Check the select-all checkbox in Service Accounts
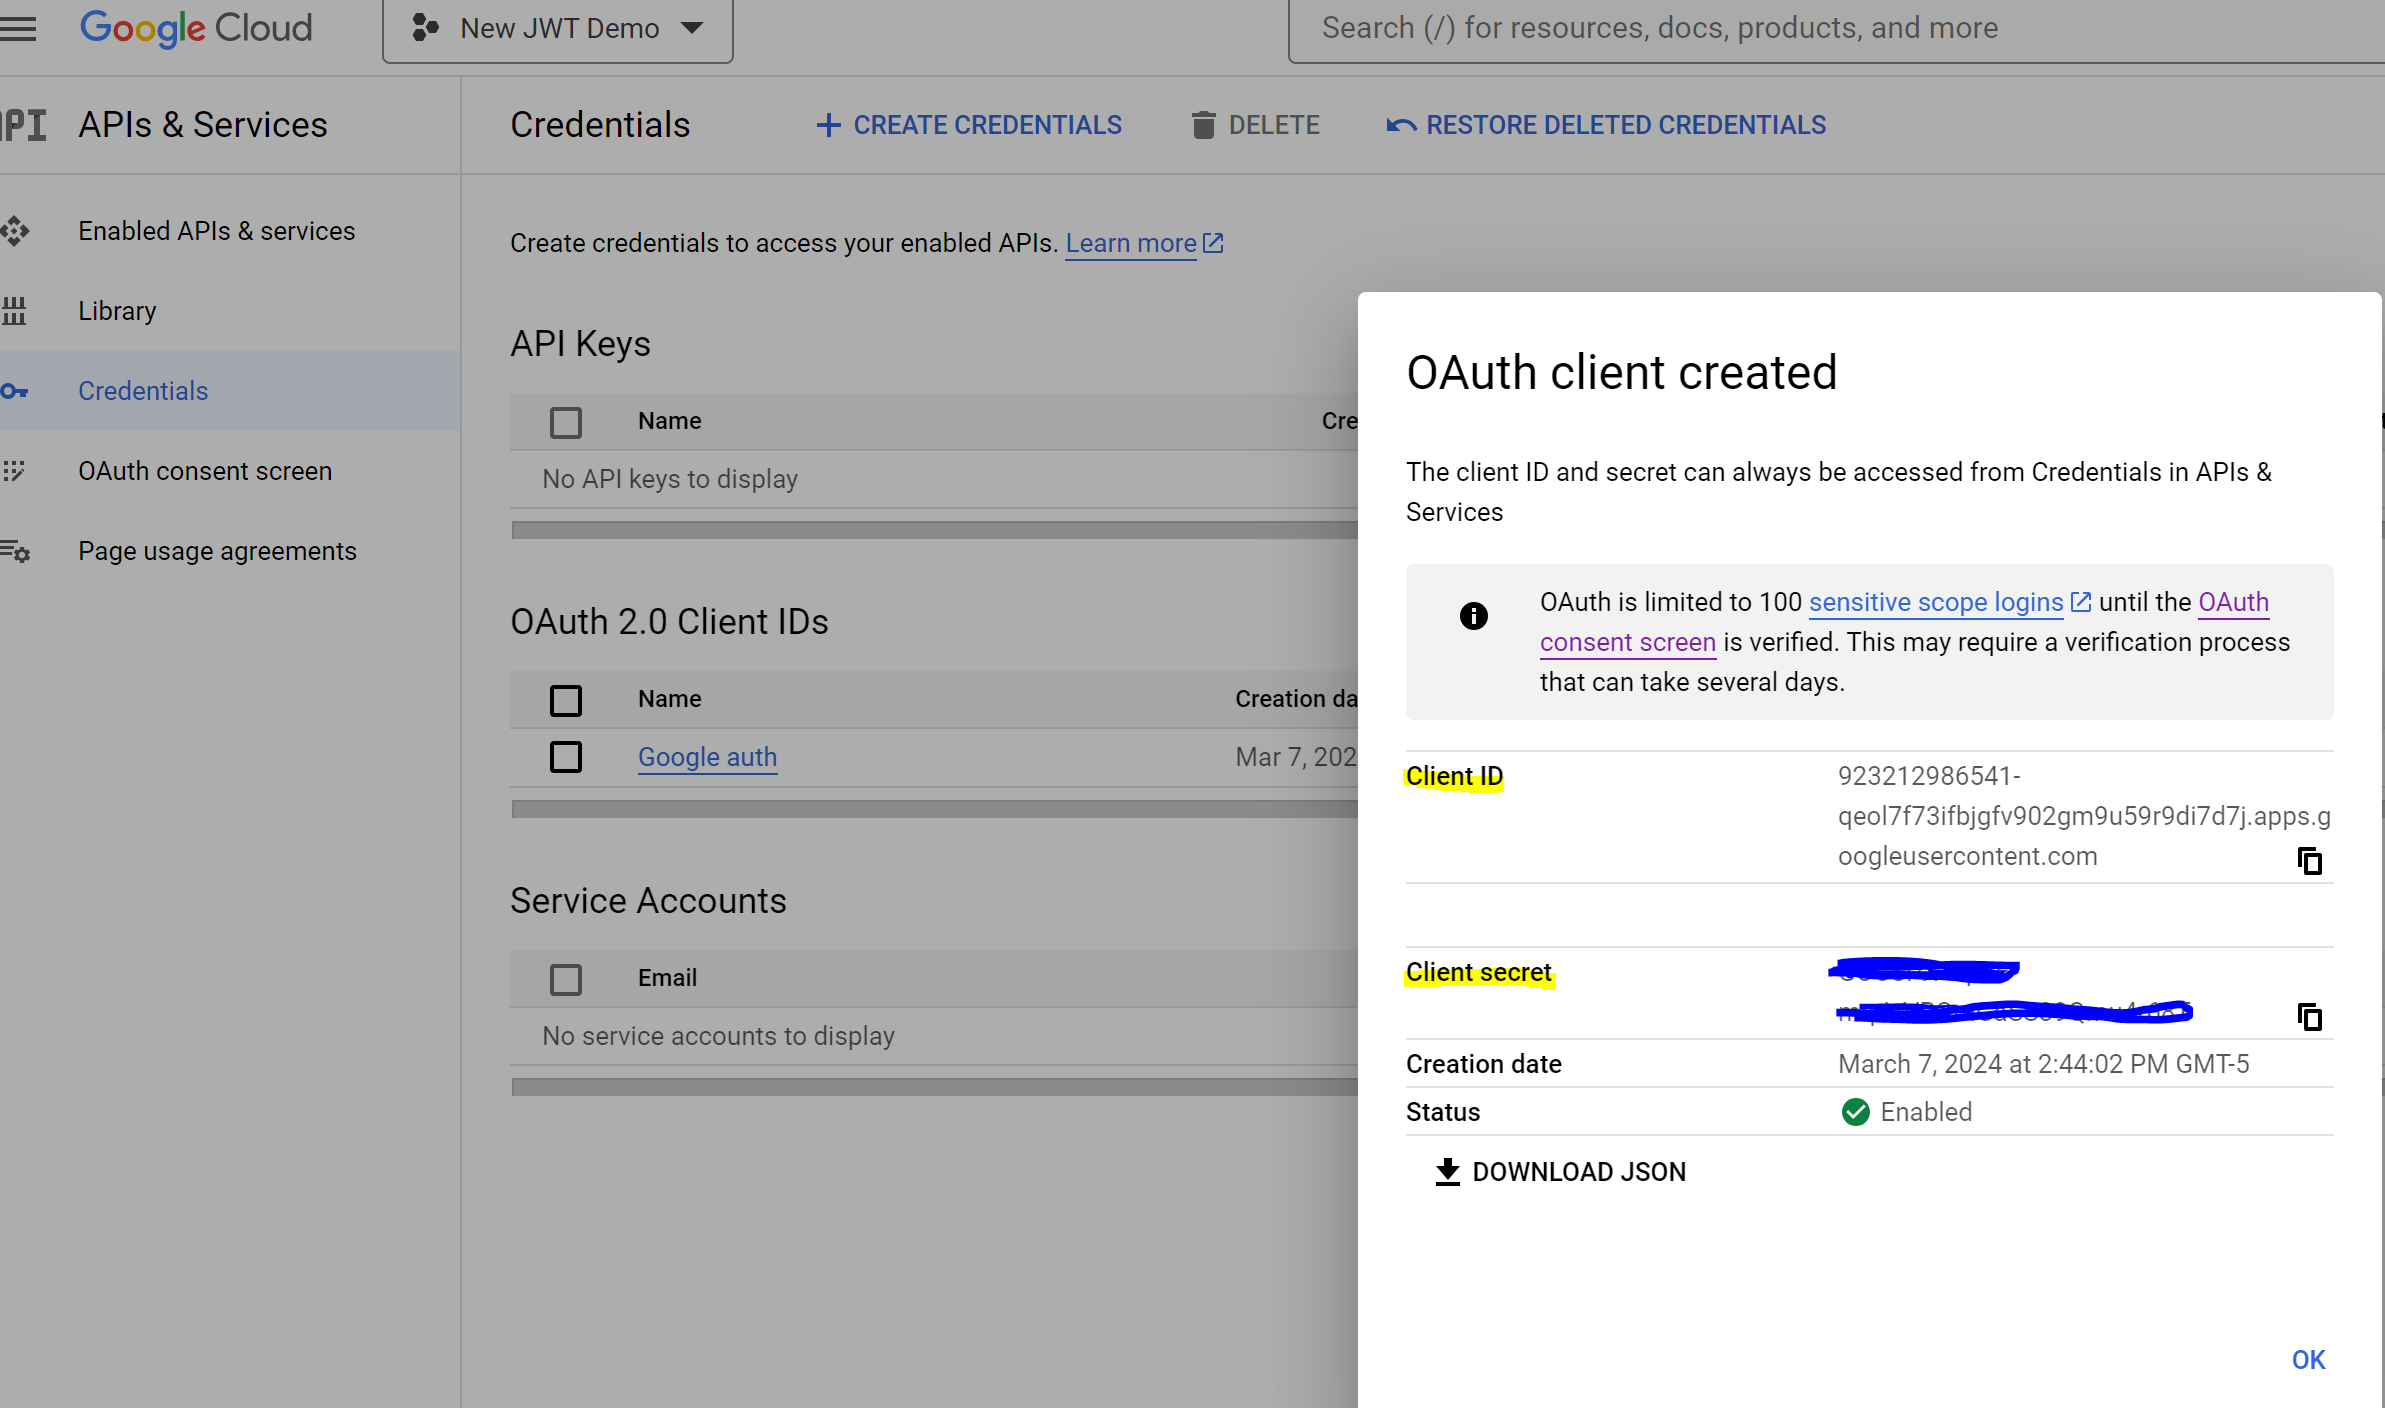 (x=566, y=978)
